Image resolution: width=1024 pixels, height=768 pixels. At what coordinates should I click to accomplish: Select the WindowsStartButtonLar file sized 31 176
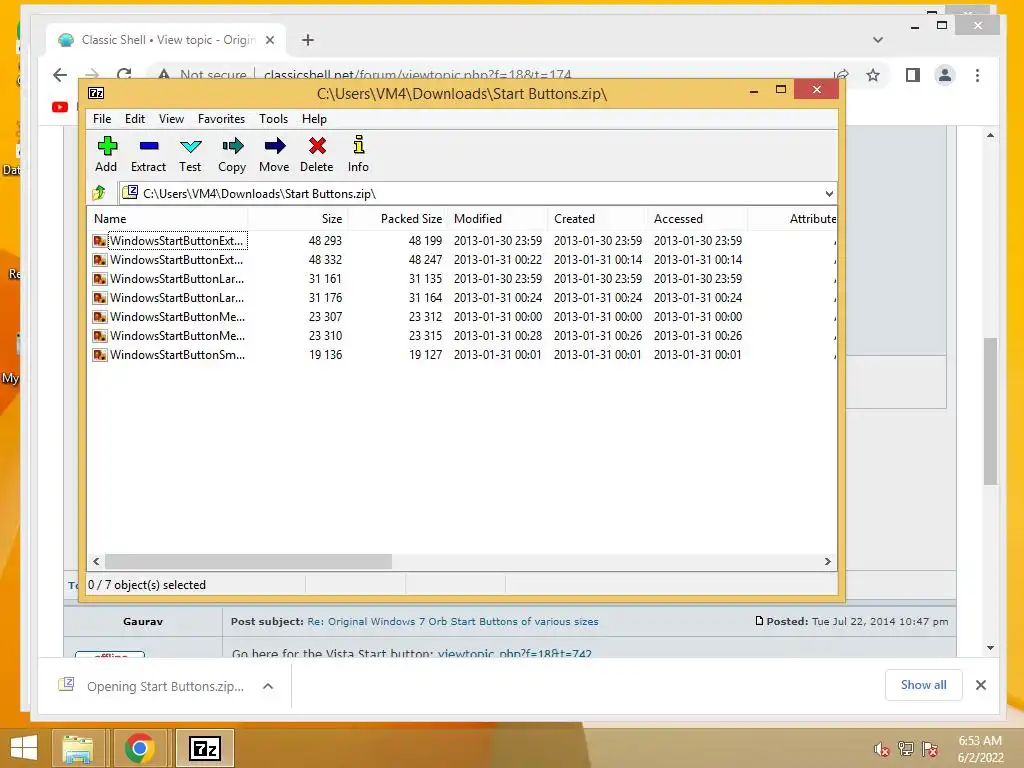pos(177,298)
